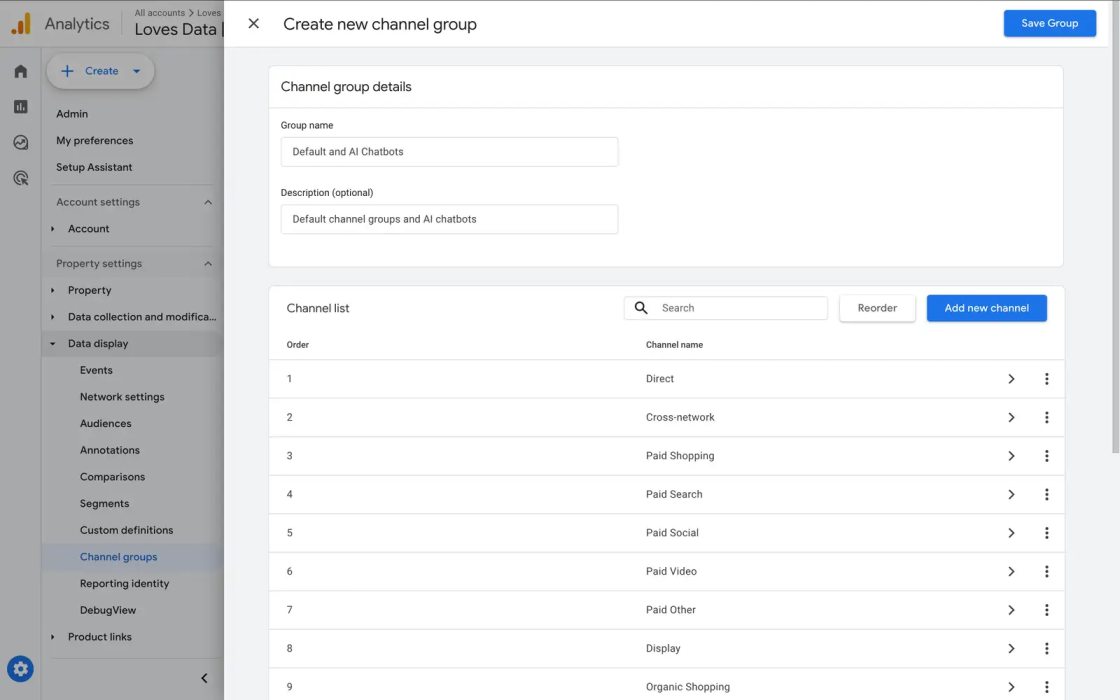
Task: Open more options for the Display channel
Action: point(1047,648)
